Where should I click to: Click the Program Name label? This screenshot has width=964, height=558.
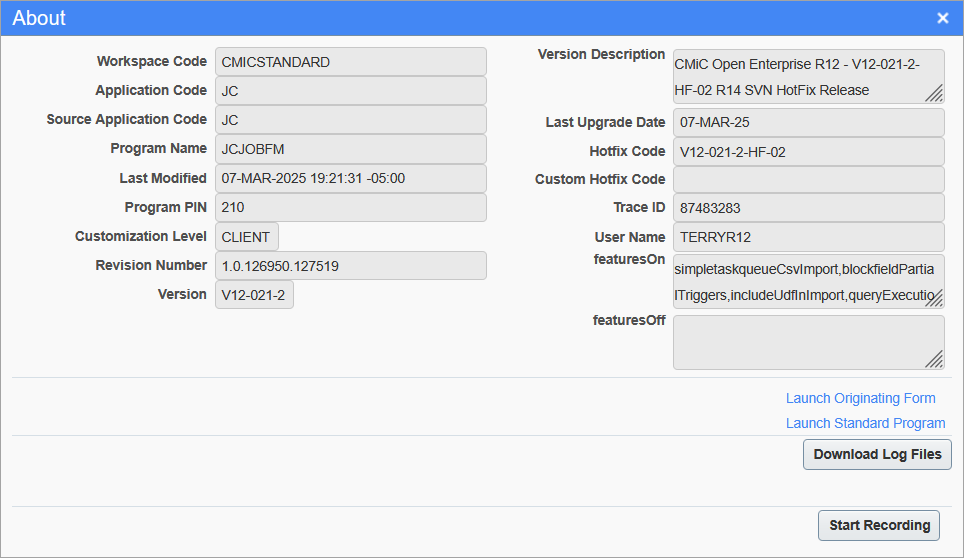pyautogui.click(x=159, y=148)
